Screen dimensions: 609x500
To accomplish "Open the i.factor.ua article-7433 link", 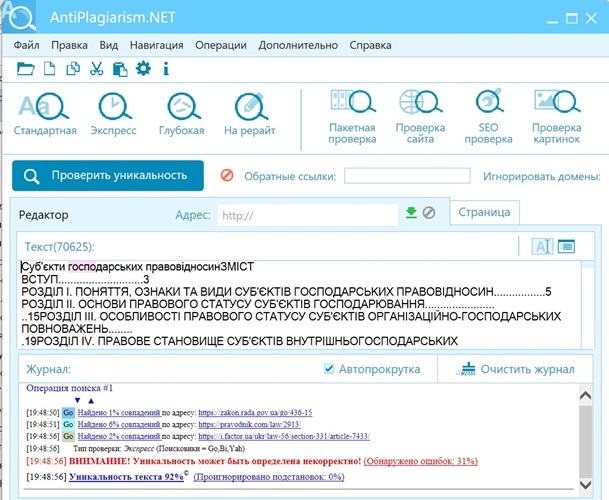I will click(284, 436).
